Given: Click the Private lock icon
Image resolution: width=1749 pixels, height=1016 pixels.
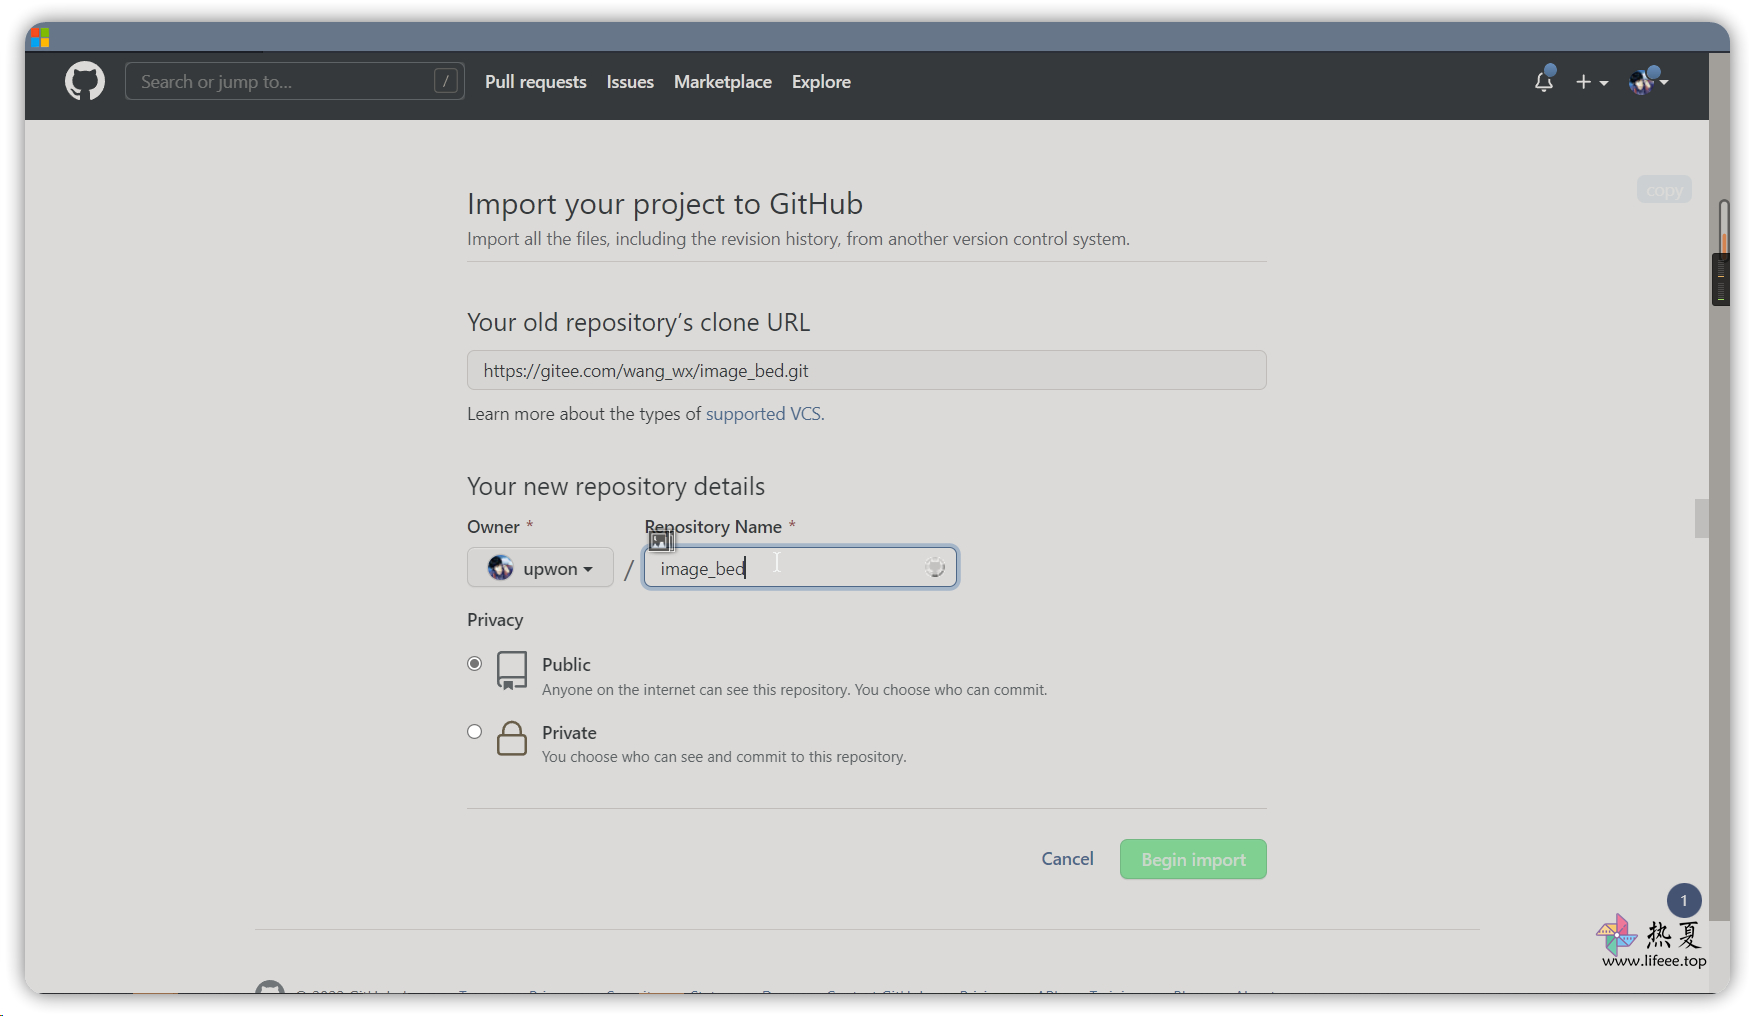Looking at the screenshot, I should tap(512, 739).
